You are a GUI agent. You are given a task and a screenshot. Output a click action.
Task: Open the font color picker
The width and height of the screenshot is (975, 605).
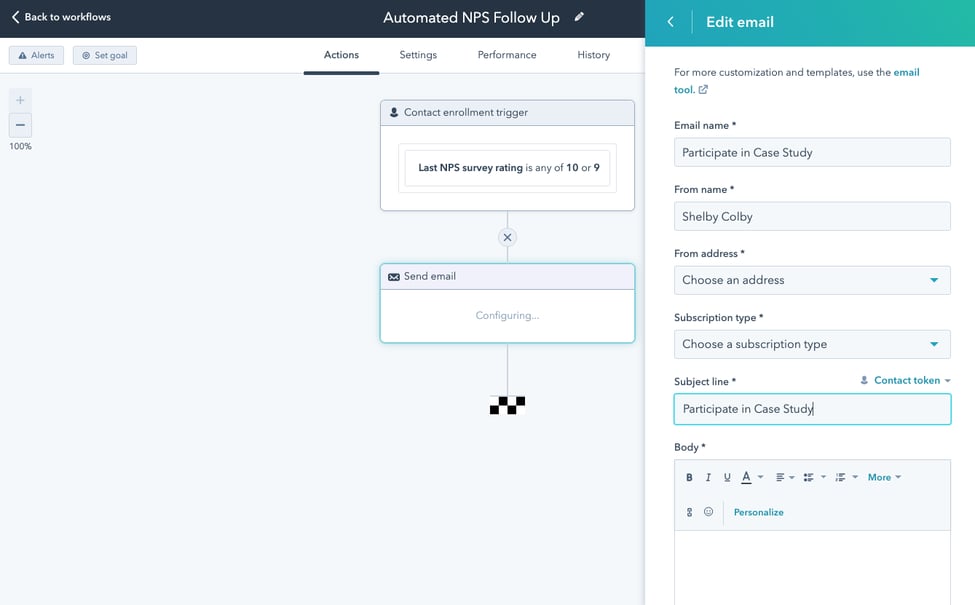(748, 477)
